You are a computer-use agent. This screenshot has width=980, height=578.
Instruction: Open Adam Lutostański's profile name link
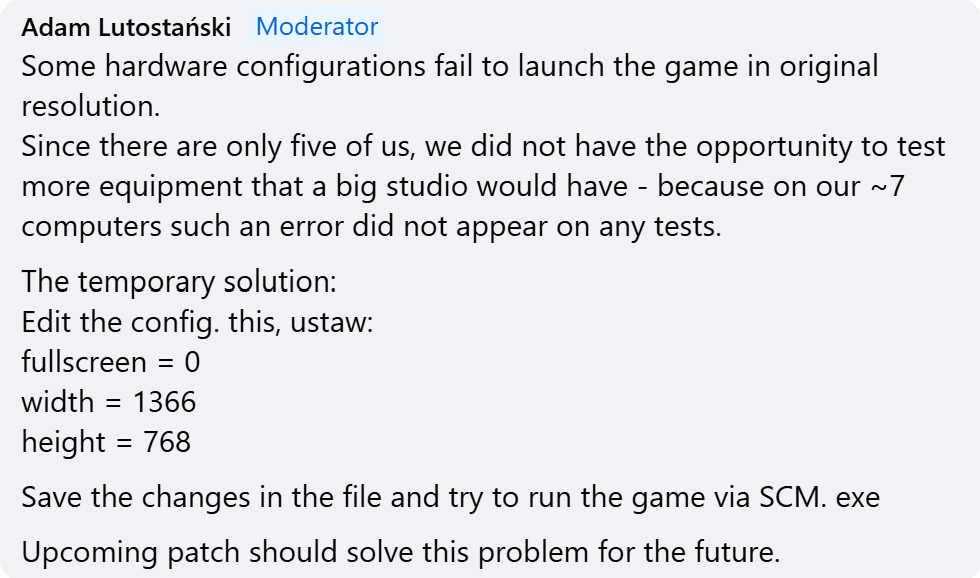(x=126, y=27)
